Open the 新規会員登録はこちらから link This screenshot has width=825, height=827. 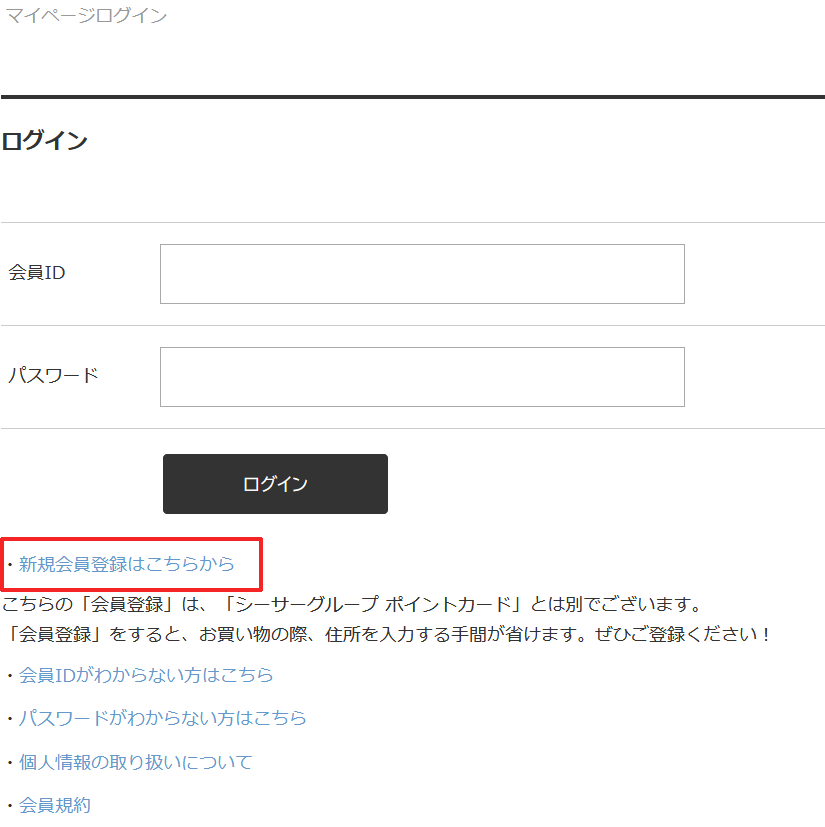coord(126,564)
